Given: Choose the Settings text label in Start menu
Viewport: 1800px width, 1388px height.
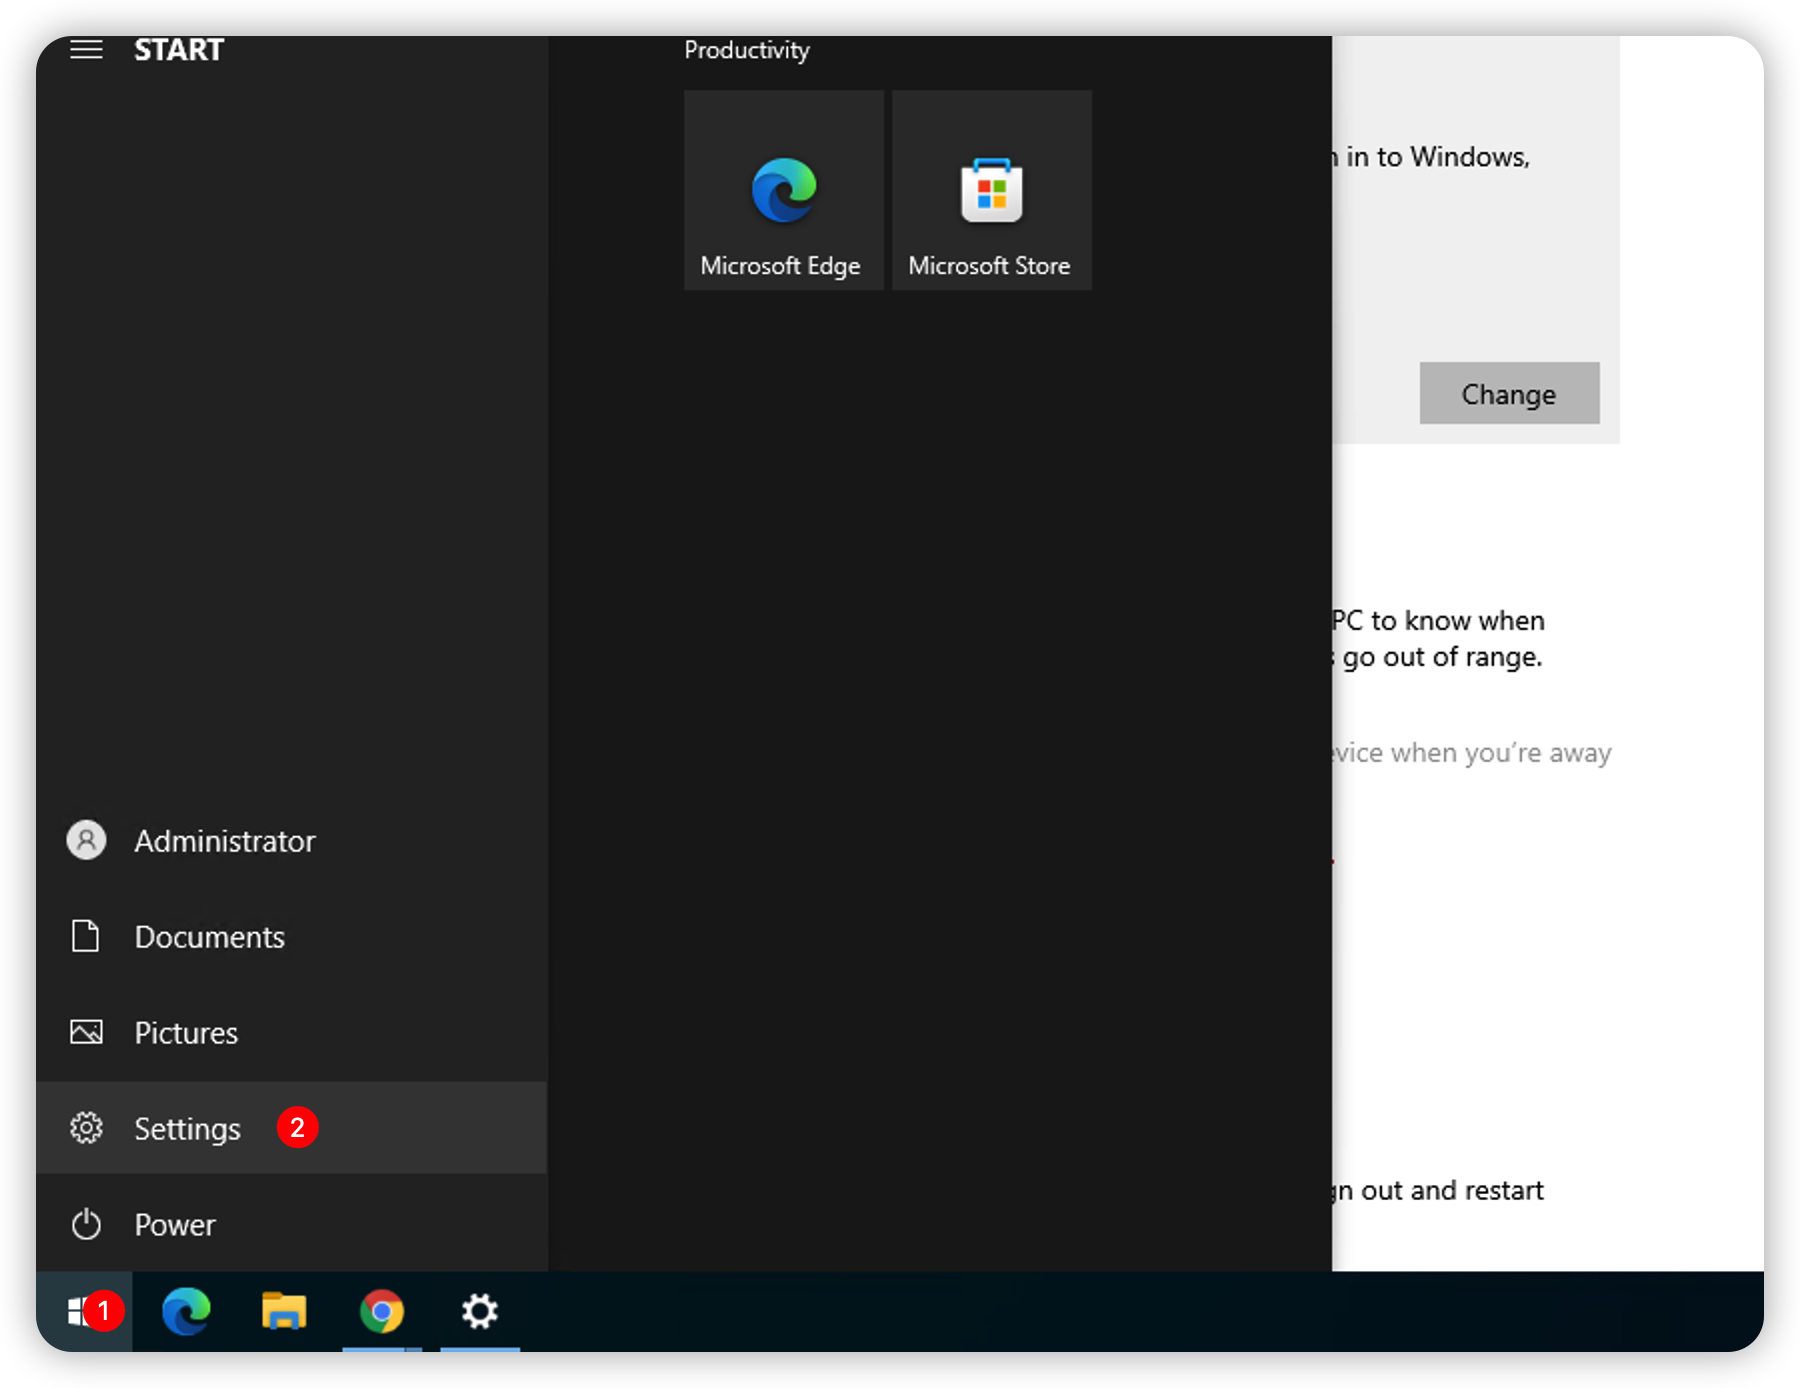Looking at the screenshot, I should tap(187, 1129).
